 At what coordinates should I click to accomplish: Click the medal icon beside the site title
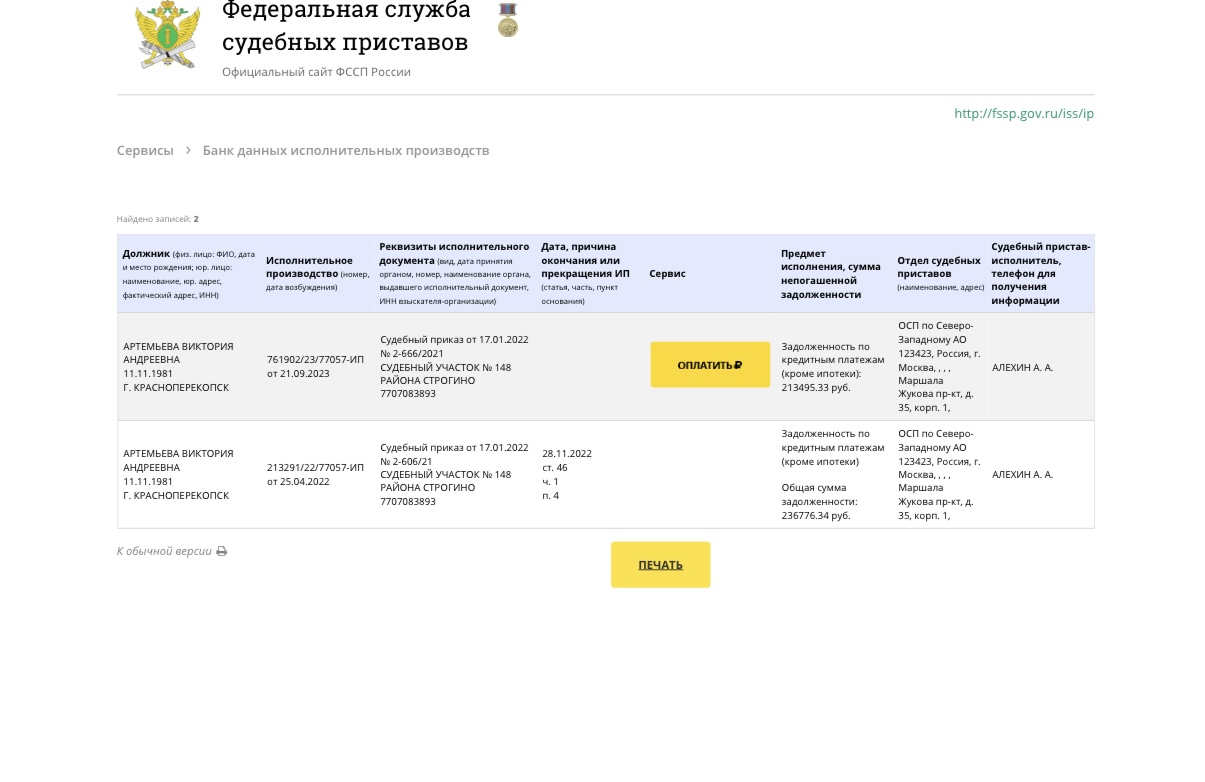pyautogui.click(x=508, y=20)
